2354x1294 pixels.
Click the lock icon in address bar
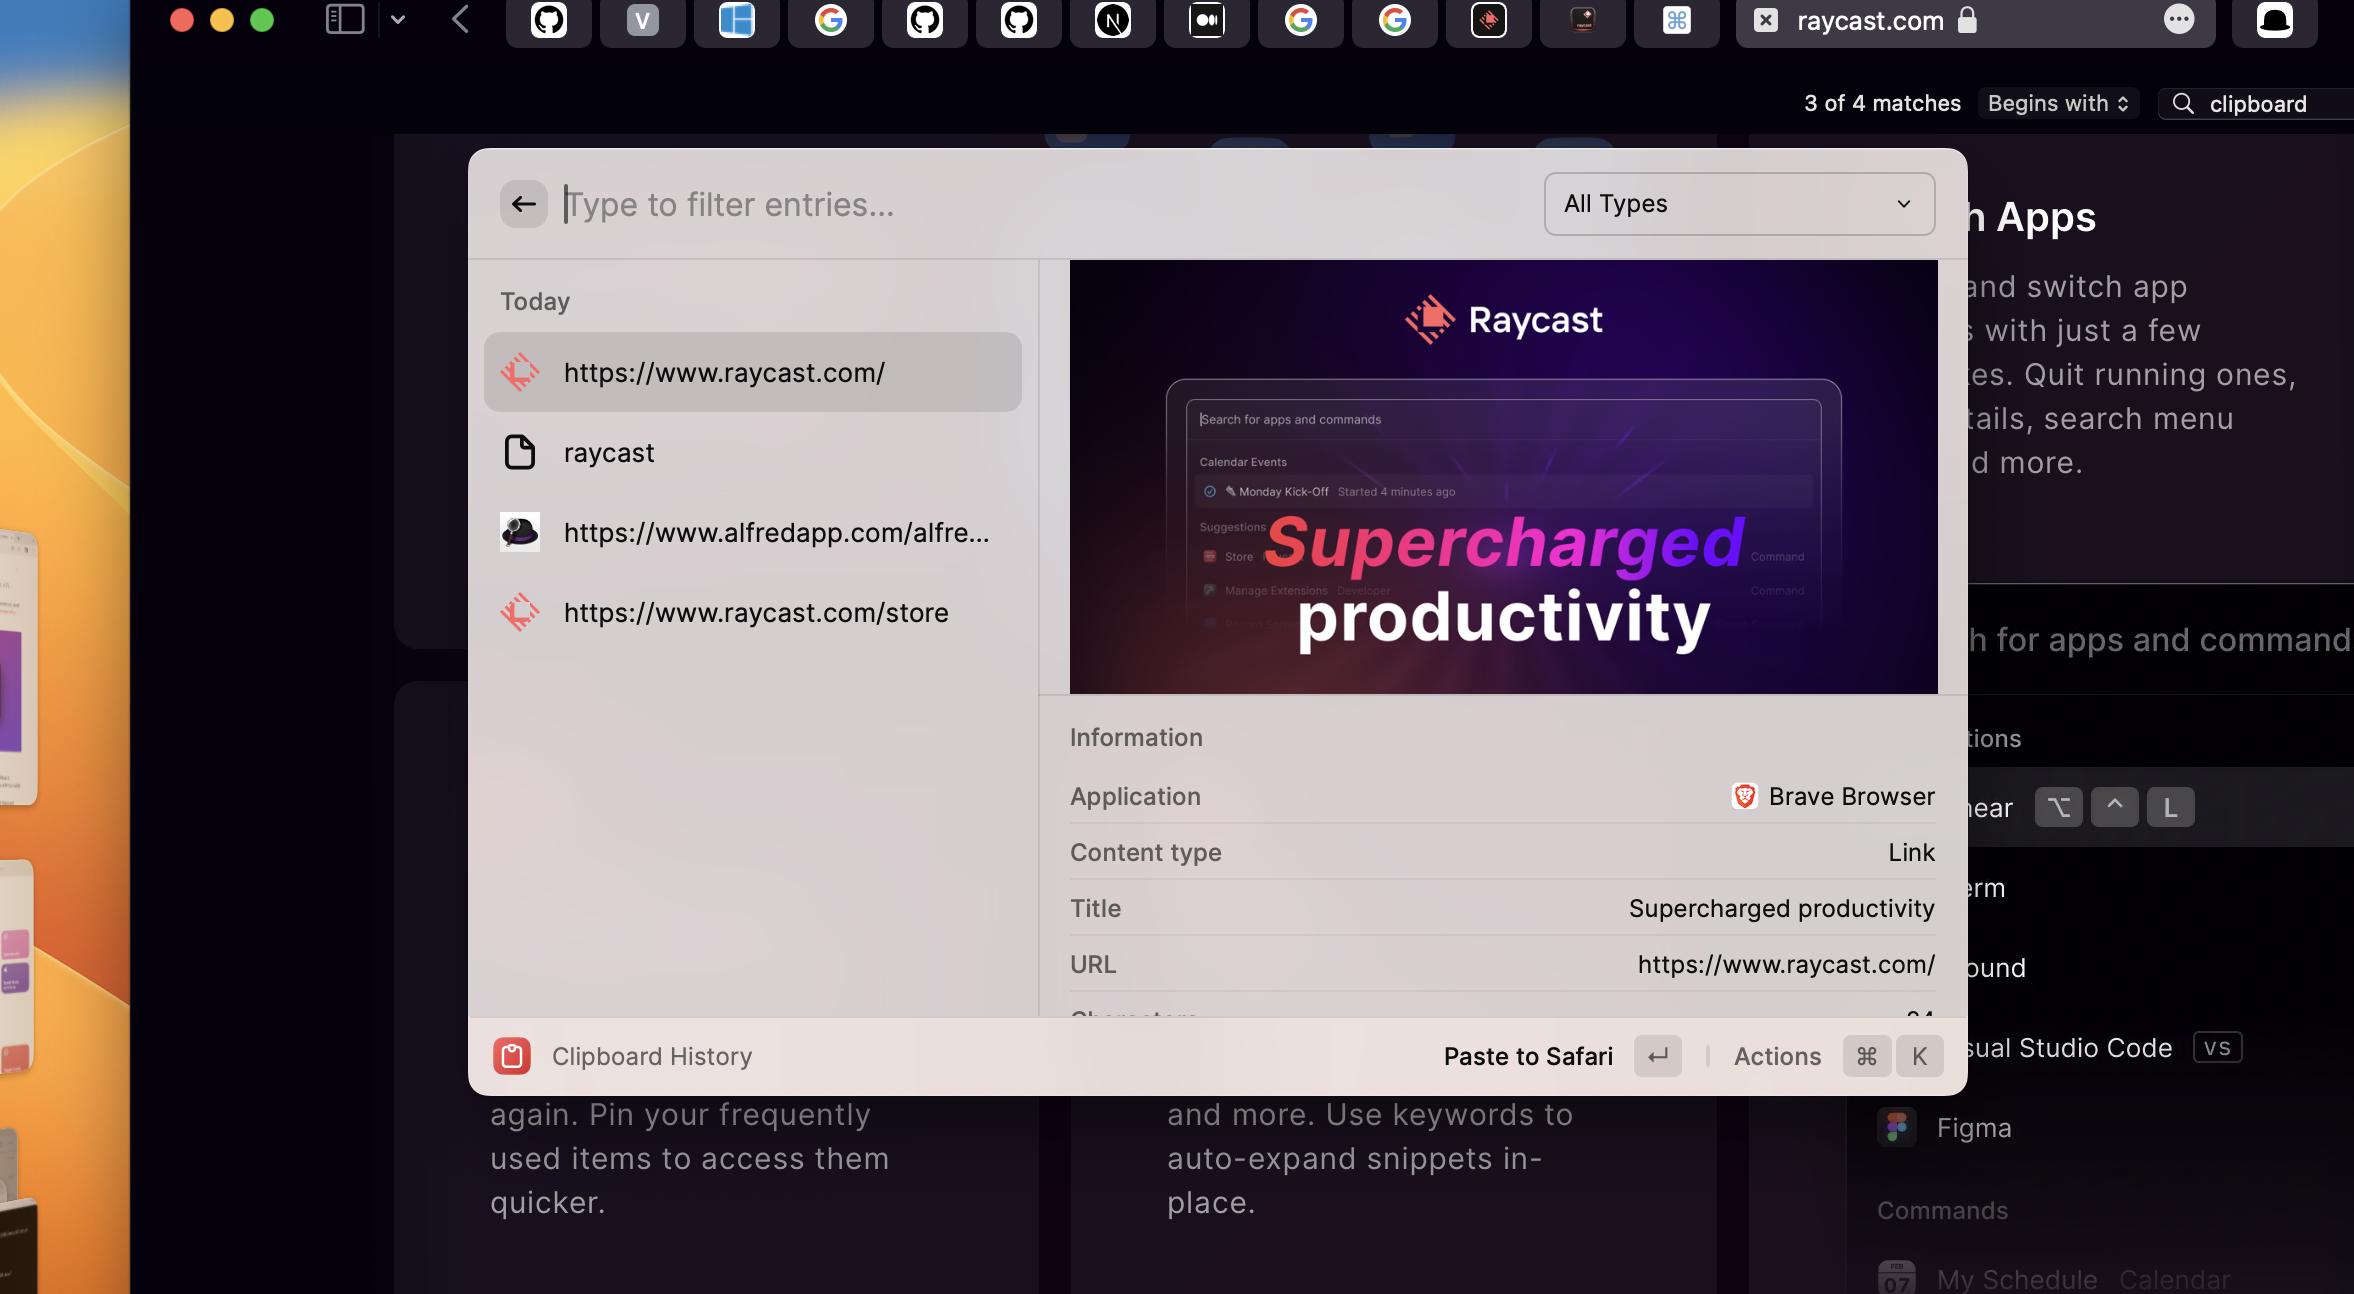click(x=1967, y=20)
